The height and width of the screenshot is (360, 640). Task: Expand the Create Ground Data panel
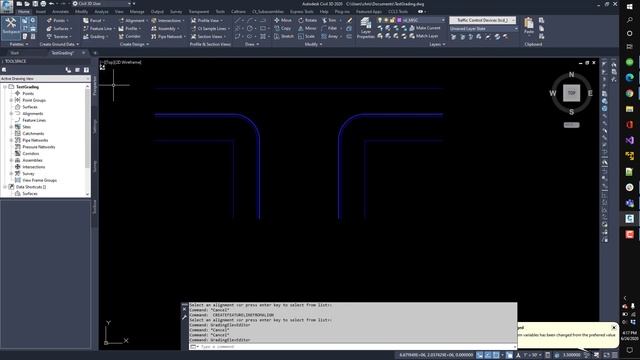pos(59,44)
